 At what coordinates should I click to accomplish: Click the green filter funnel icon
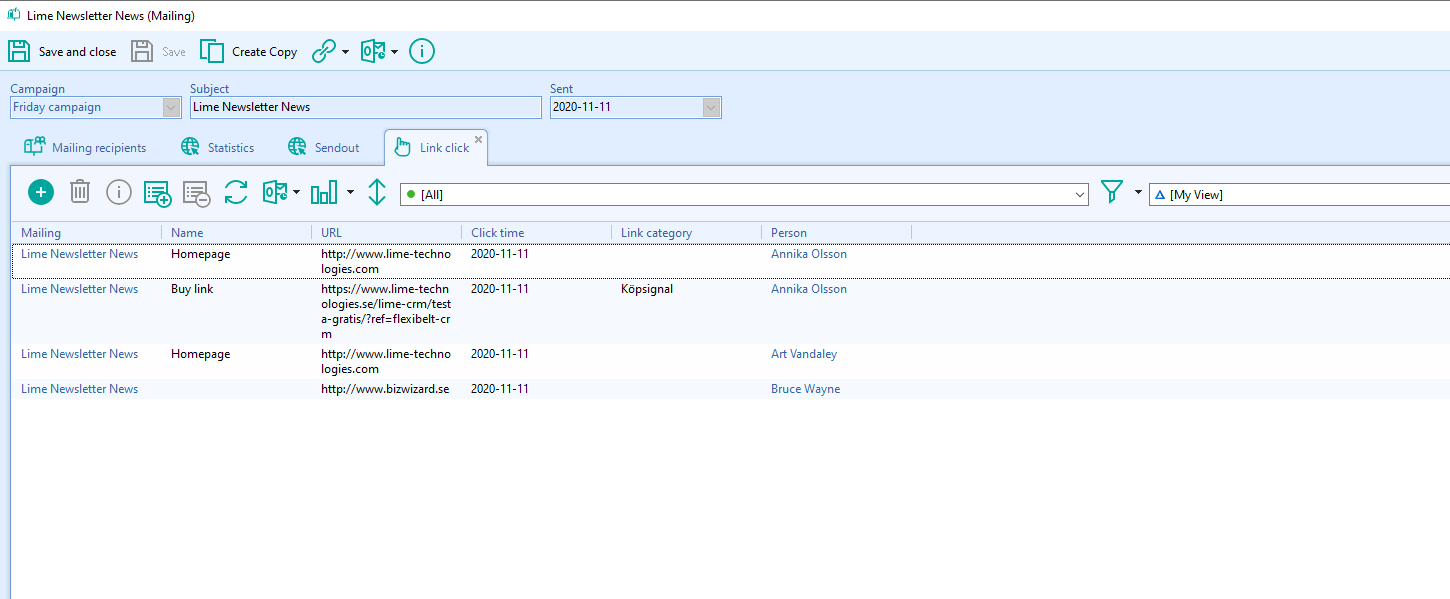point(1111,193)
